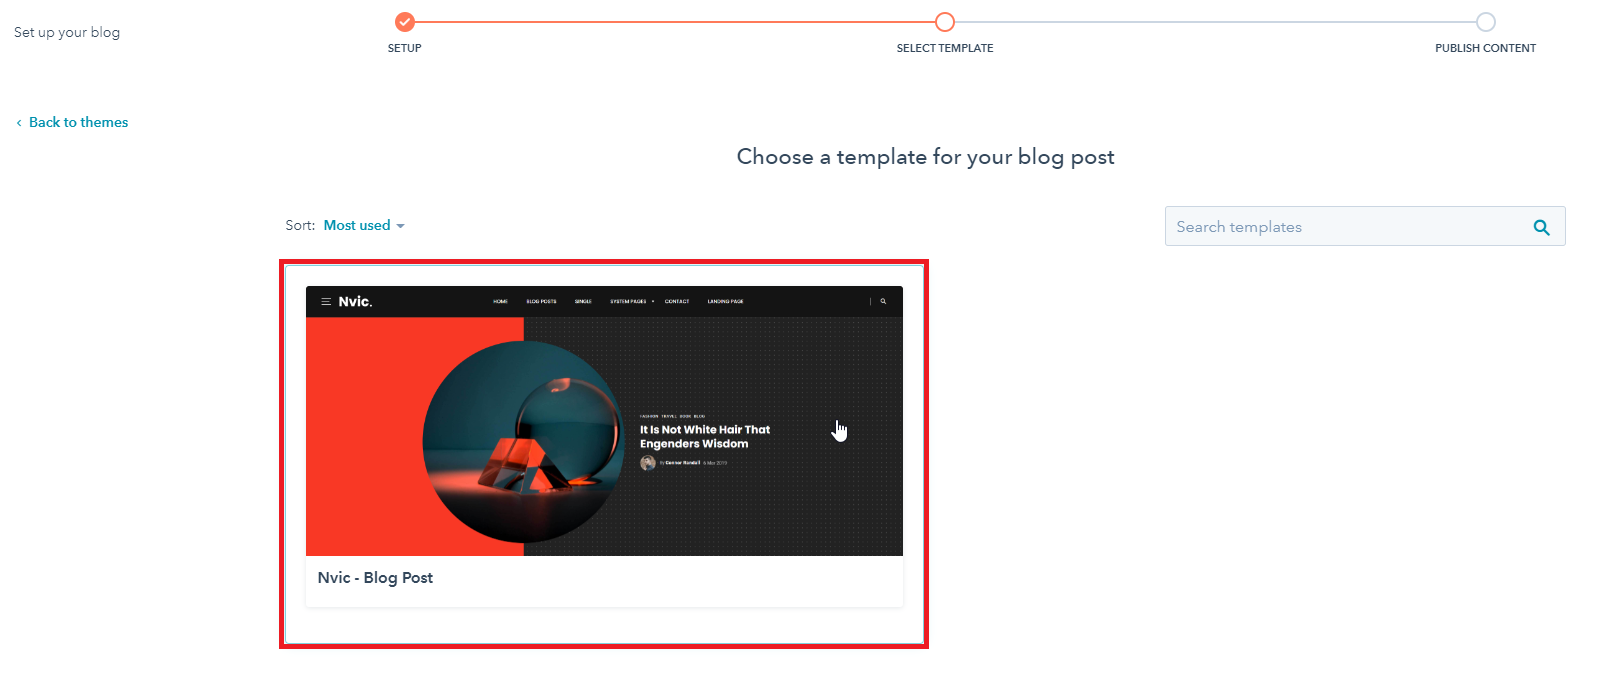Click the SELECT TEMPLATE step circle
Image resolution: width=1611 pixels, height=685 pixels.
coord(945,21)
